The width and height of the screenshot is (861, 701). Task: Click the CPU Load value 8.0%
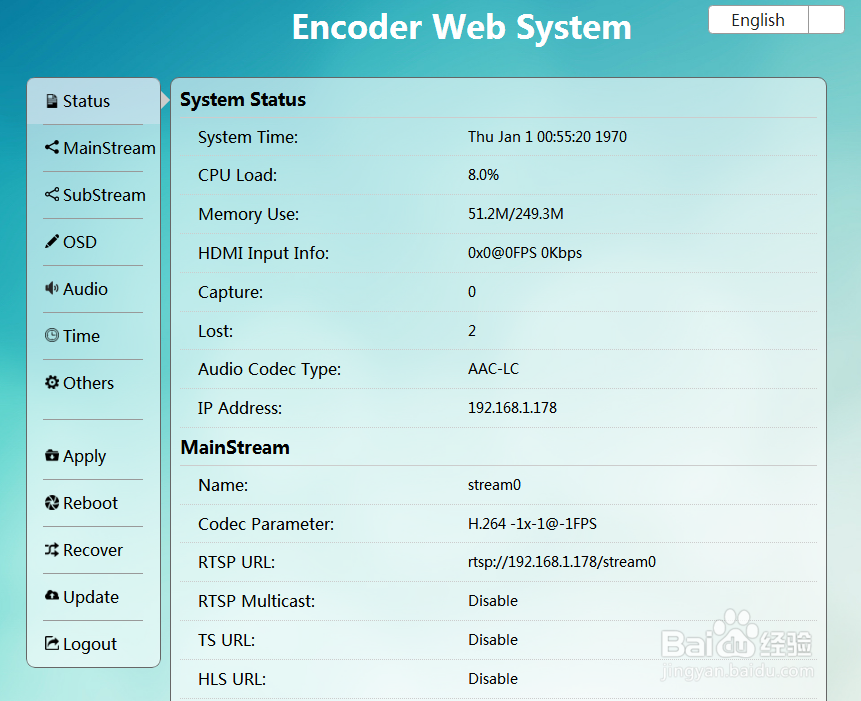tap(483, 175)
